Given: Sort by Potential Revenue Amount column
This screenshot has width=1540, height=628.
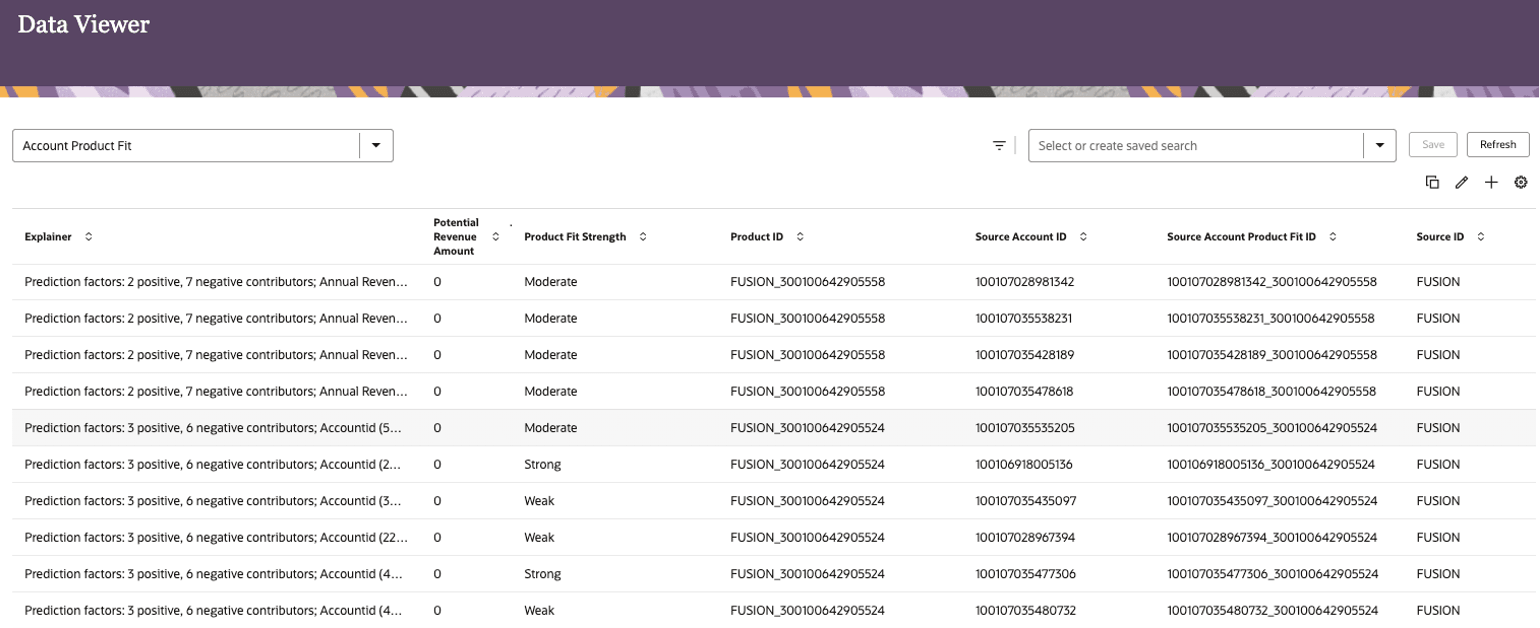Looking at the screenshot, I should click(496, 237).
